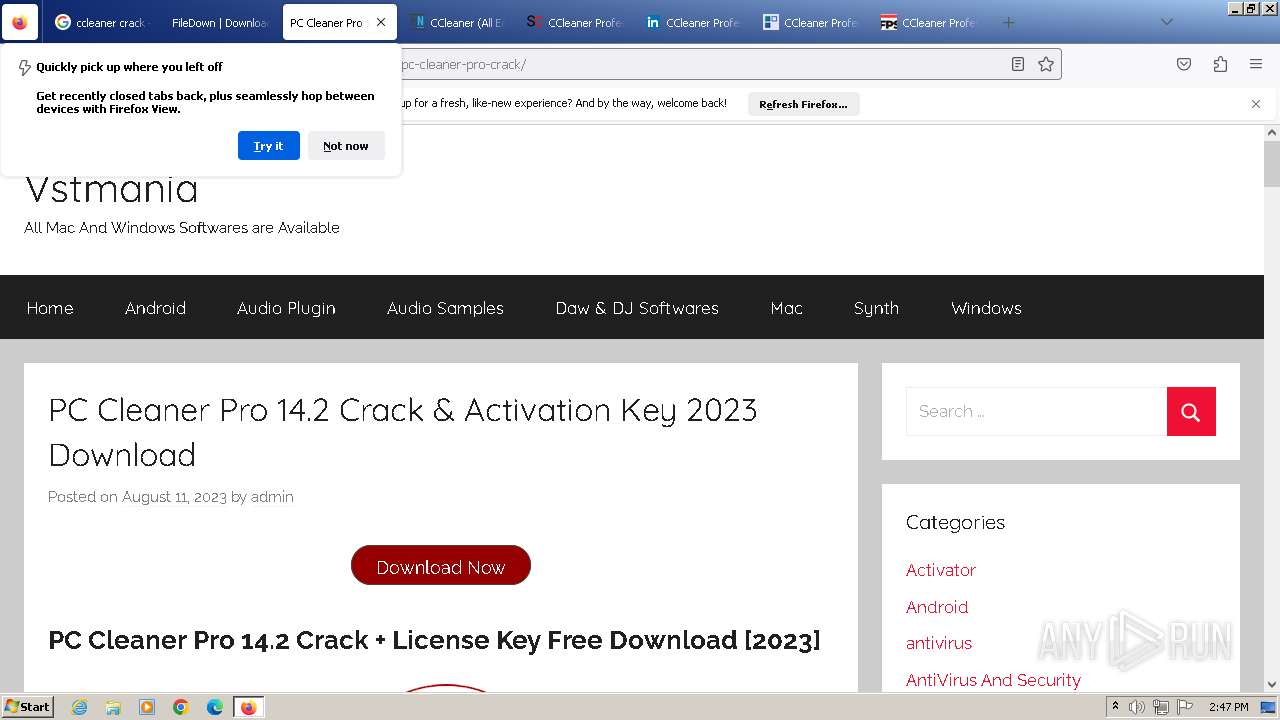Open Firefox View from the tab bar
The image size is (1280, 720).
[x=20, y=22]
